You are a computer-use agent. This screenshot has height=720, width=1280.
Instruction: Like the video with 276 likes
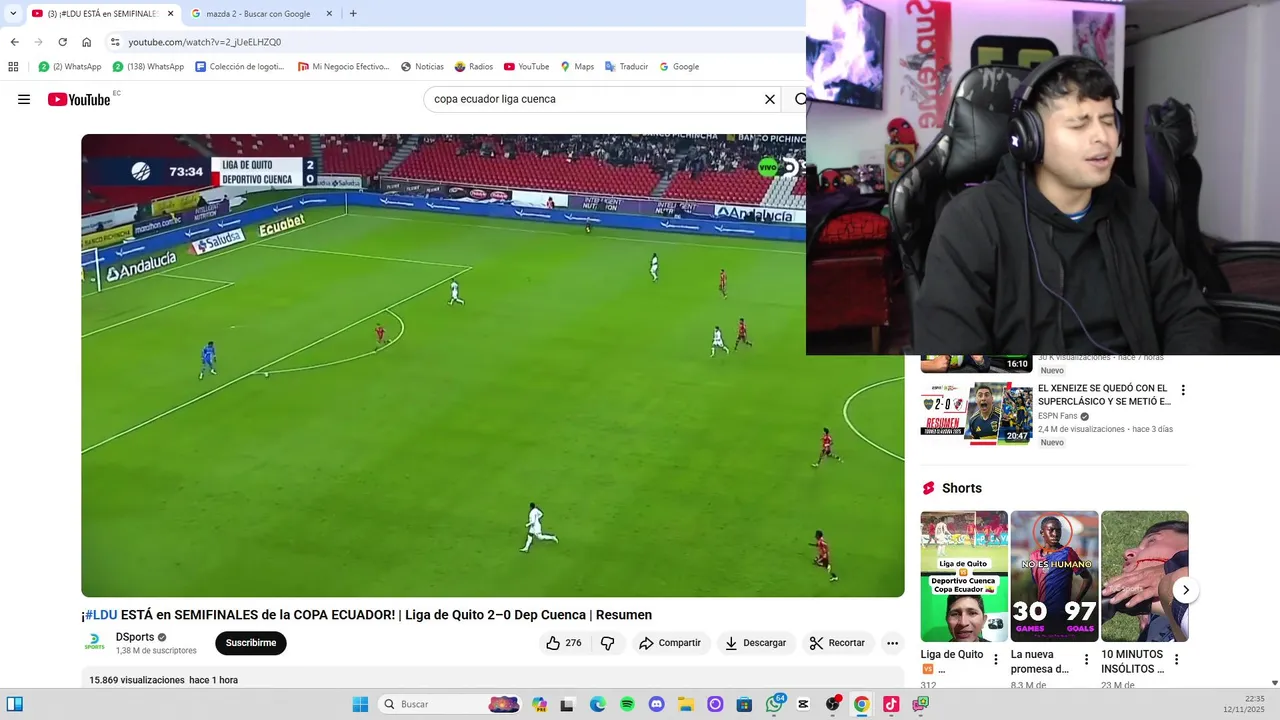[563, 643]
